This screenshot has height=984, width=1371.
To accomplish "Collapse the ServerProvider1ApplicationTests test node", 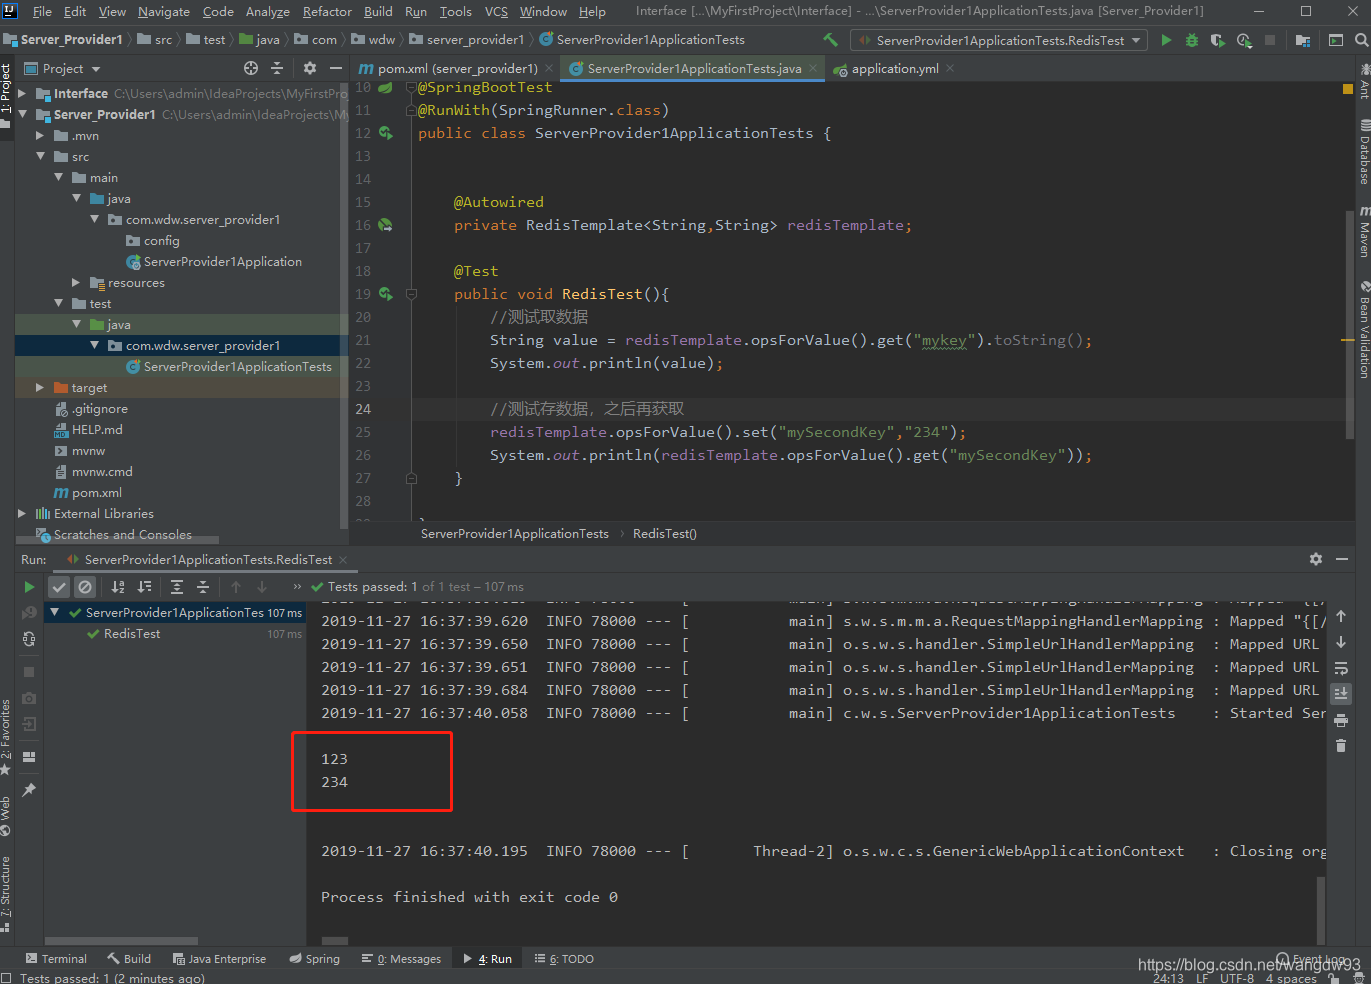I will pos(55,612).
